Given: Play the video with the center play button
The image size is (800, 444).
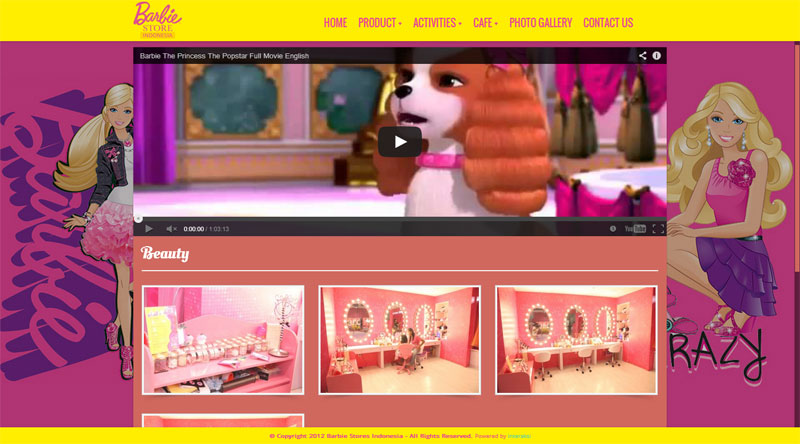Looking at the screenshot, I should (399, 142).
